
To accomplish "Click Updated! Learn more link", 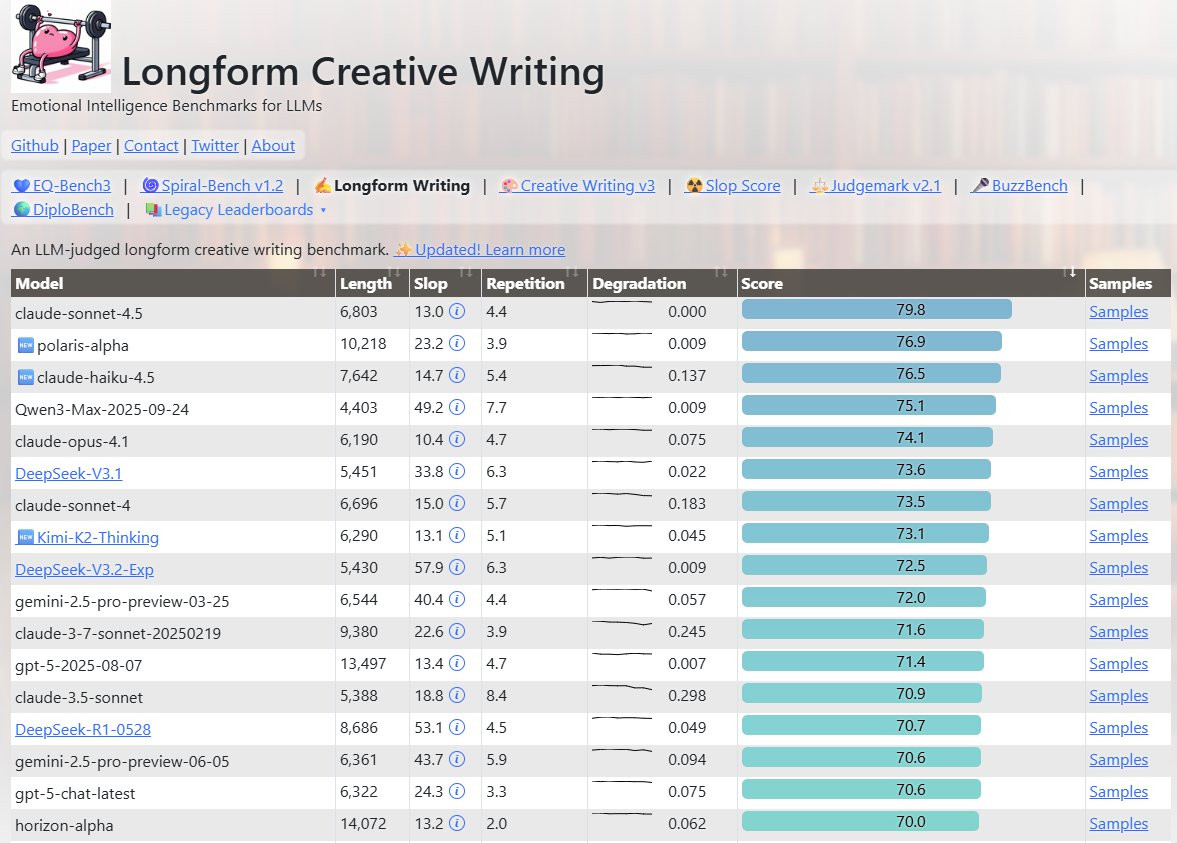I will 480,249.
